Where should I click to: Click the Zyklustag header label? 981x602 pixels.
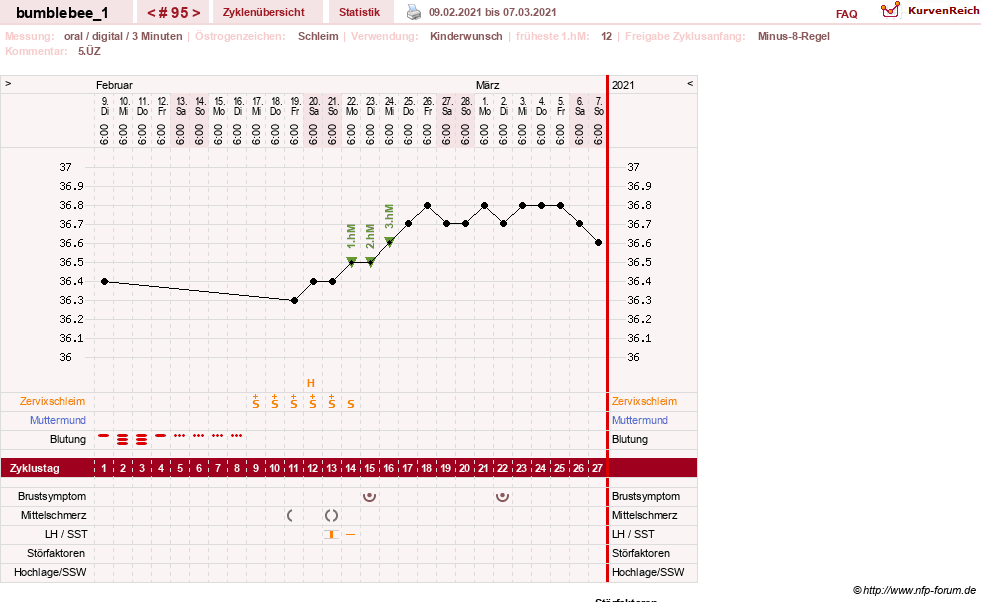(x=34, y=468)
